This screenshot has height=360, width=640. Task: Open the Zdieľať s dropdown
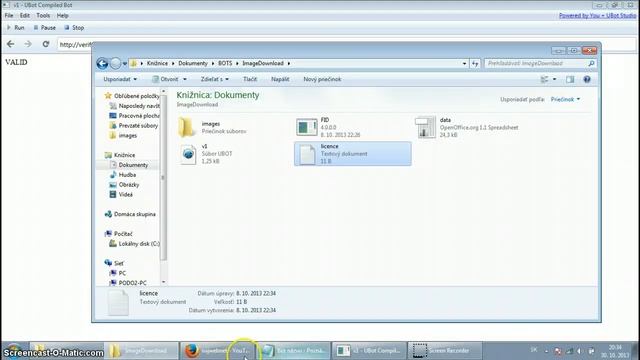point(215,79)
